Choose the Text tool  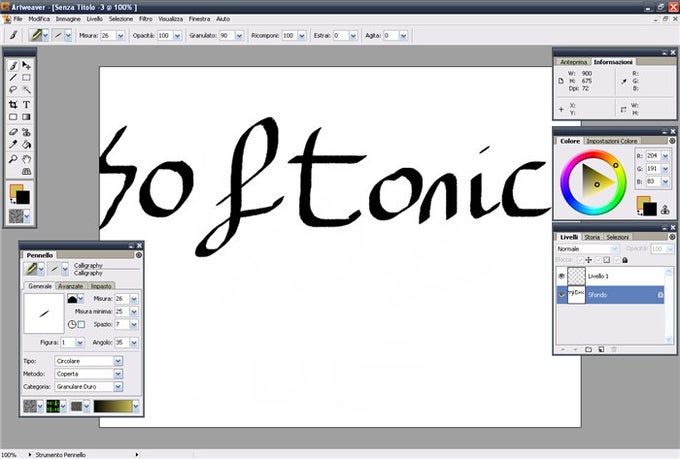tap(26, 105)
